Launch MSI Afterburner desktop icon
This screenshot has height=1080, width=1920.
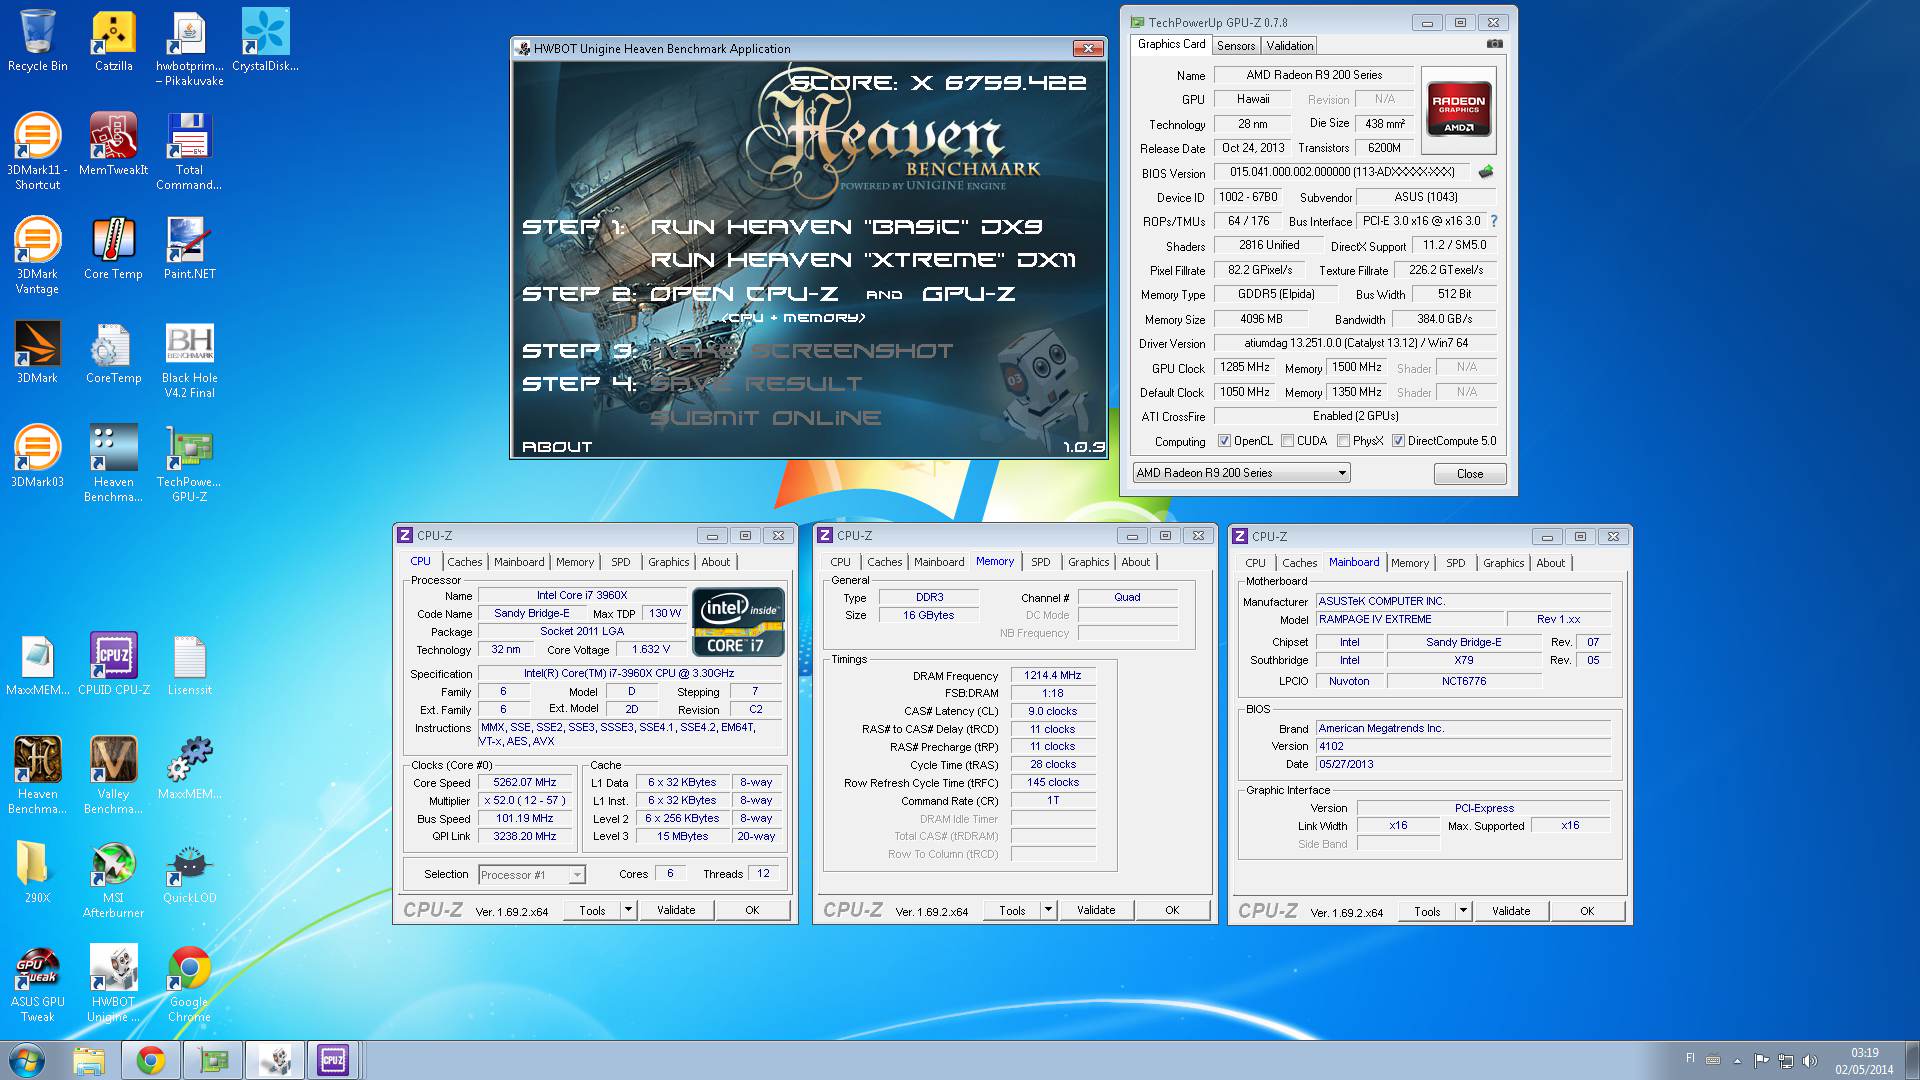point(114,880)
